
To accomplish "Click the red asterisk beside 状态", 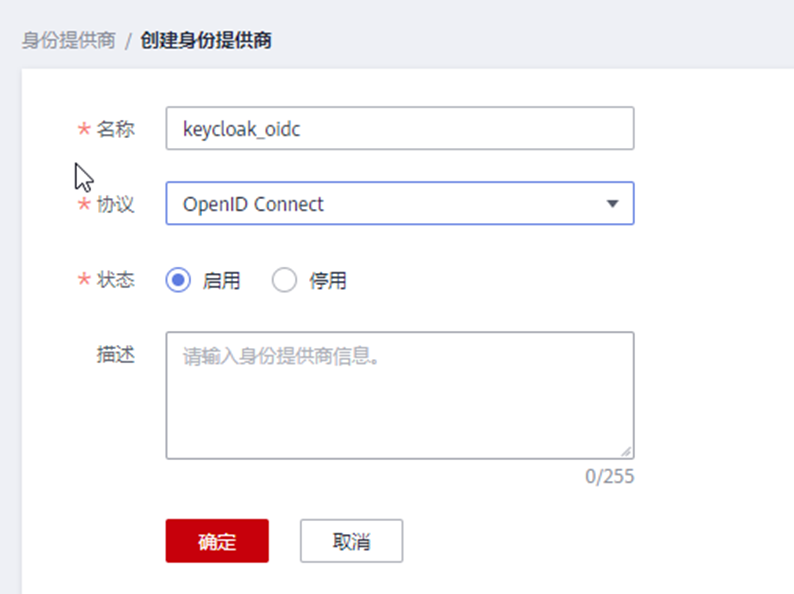I will (84, 281).
